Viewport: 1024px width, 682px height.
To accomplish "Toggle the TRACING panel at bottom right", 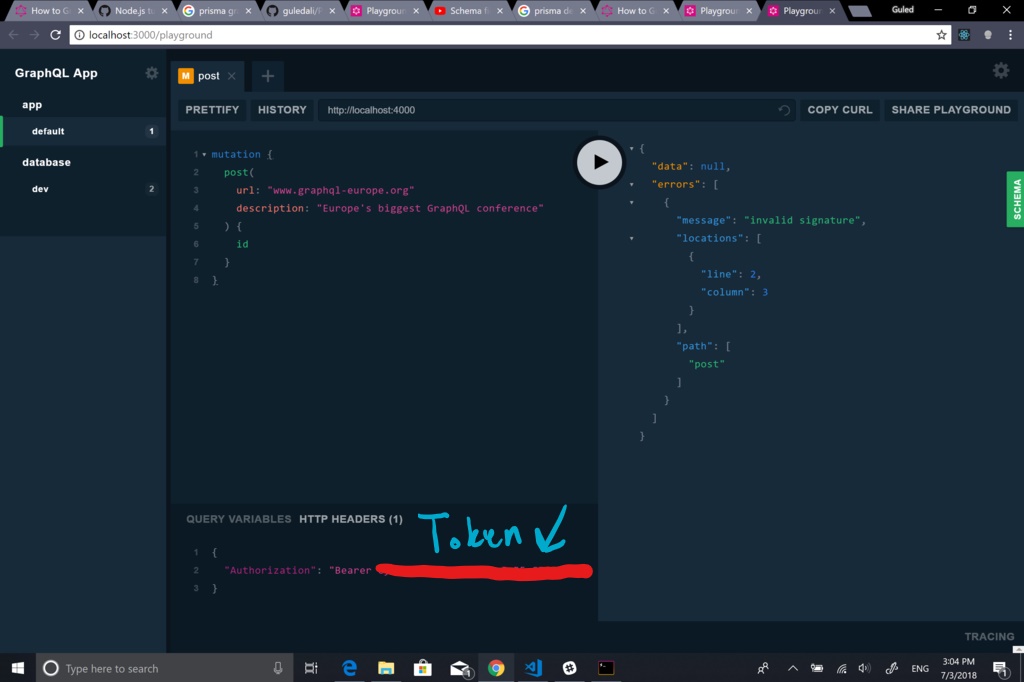I will [x=988, y=636].
